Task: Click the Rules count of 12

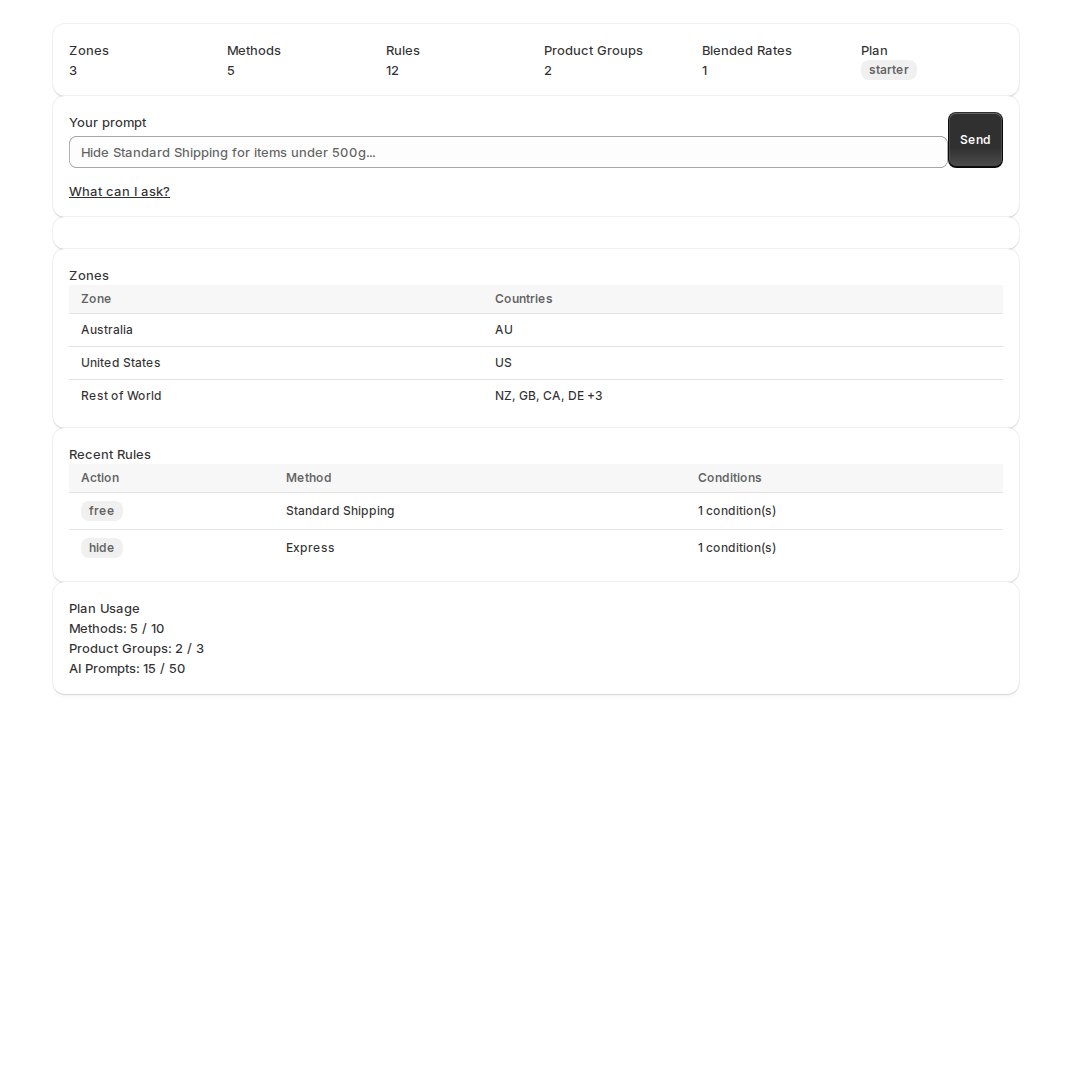Action: click(392, 70)
